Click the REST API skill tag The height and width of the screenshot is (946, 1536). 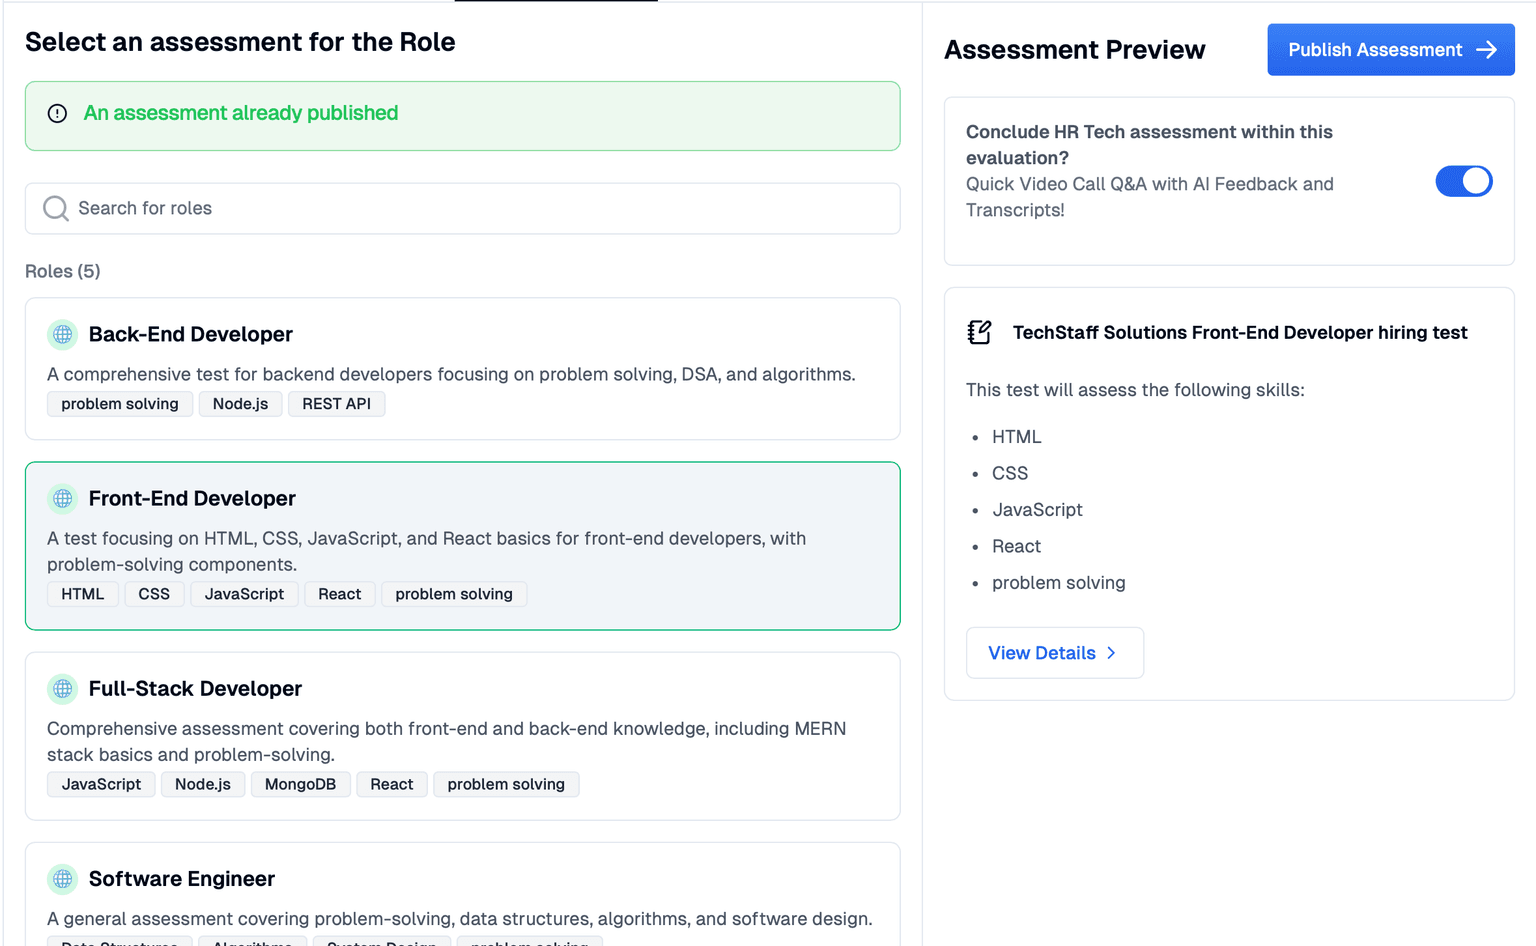point(337,404)
